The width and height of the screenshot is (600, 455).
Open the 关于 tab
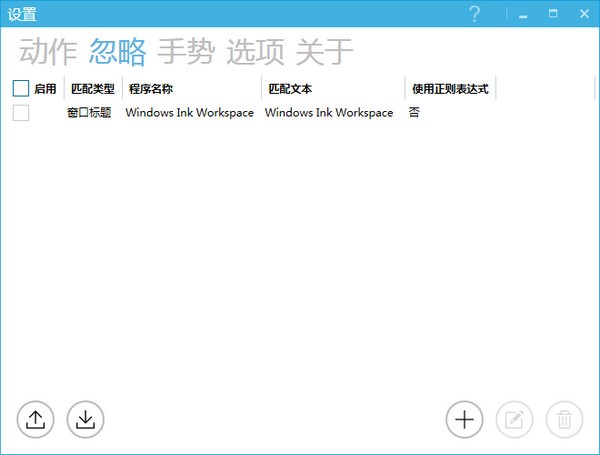click(x=324, y=52)
